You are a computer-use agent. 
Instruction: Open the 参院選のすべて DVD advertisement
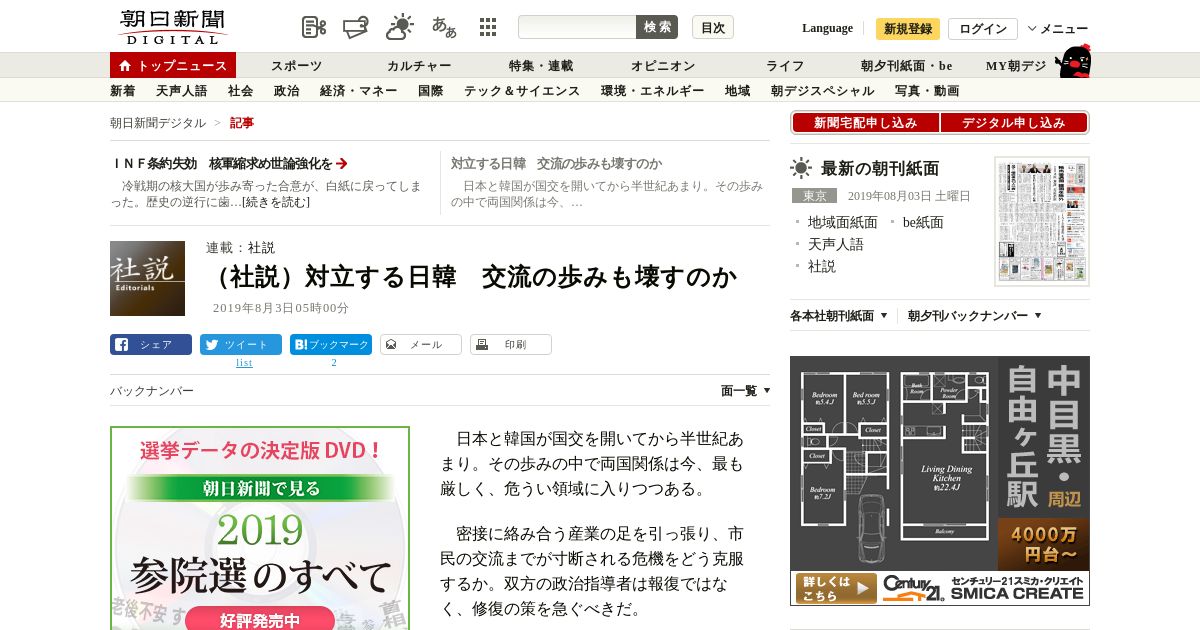coord(260,528)
